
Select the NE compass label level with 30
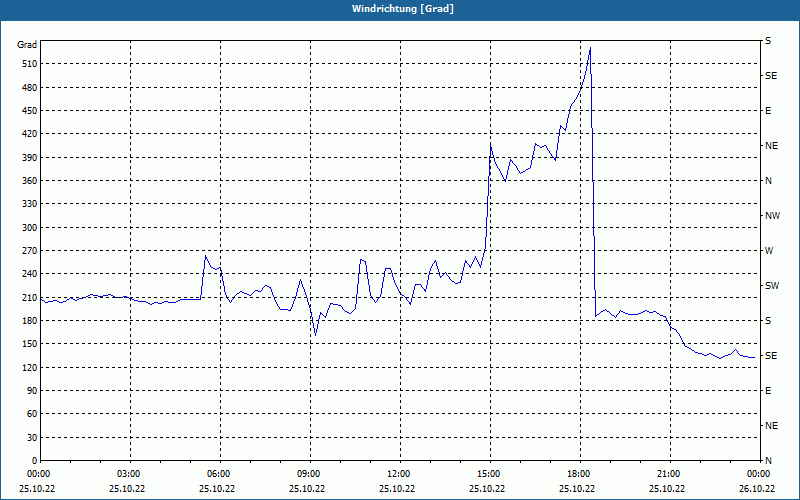771,426
